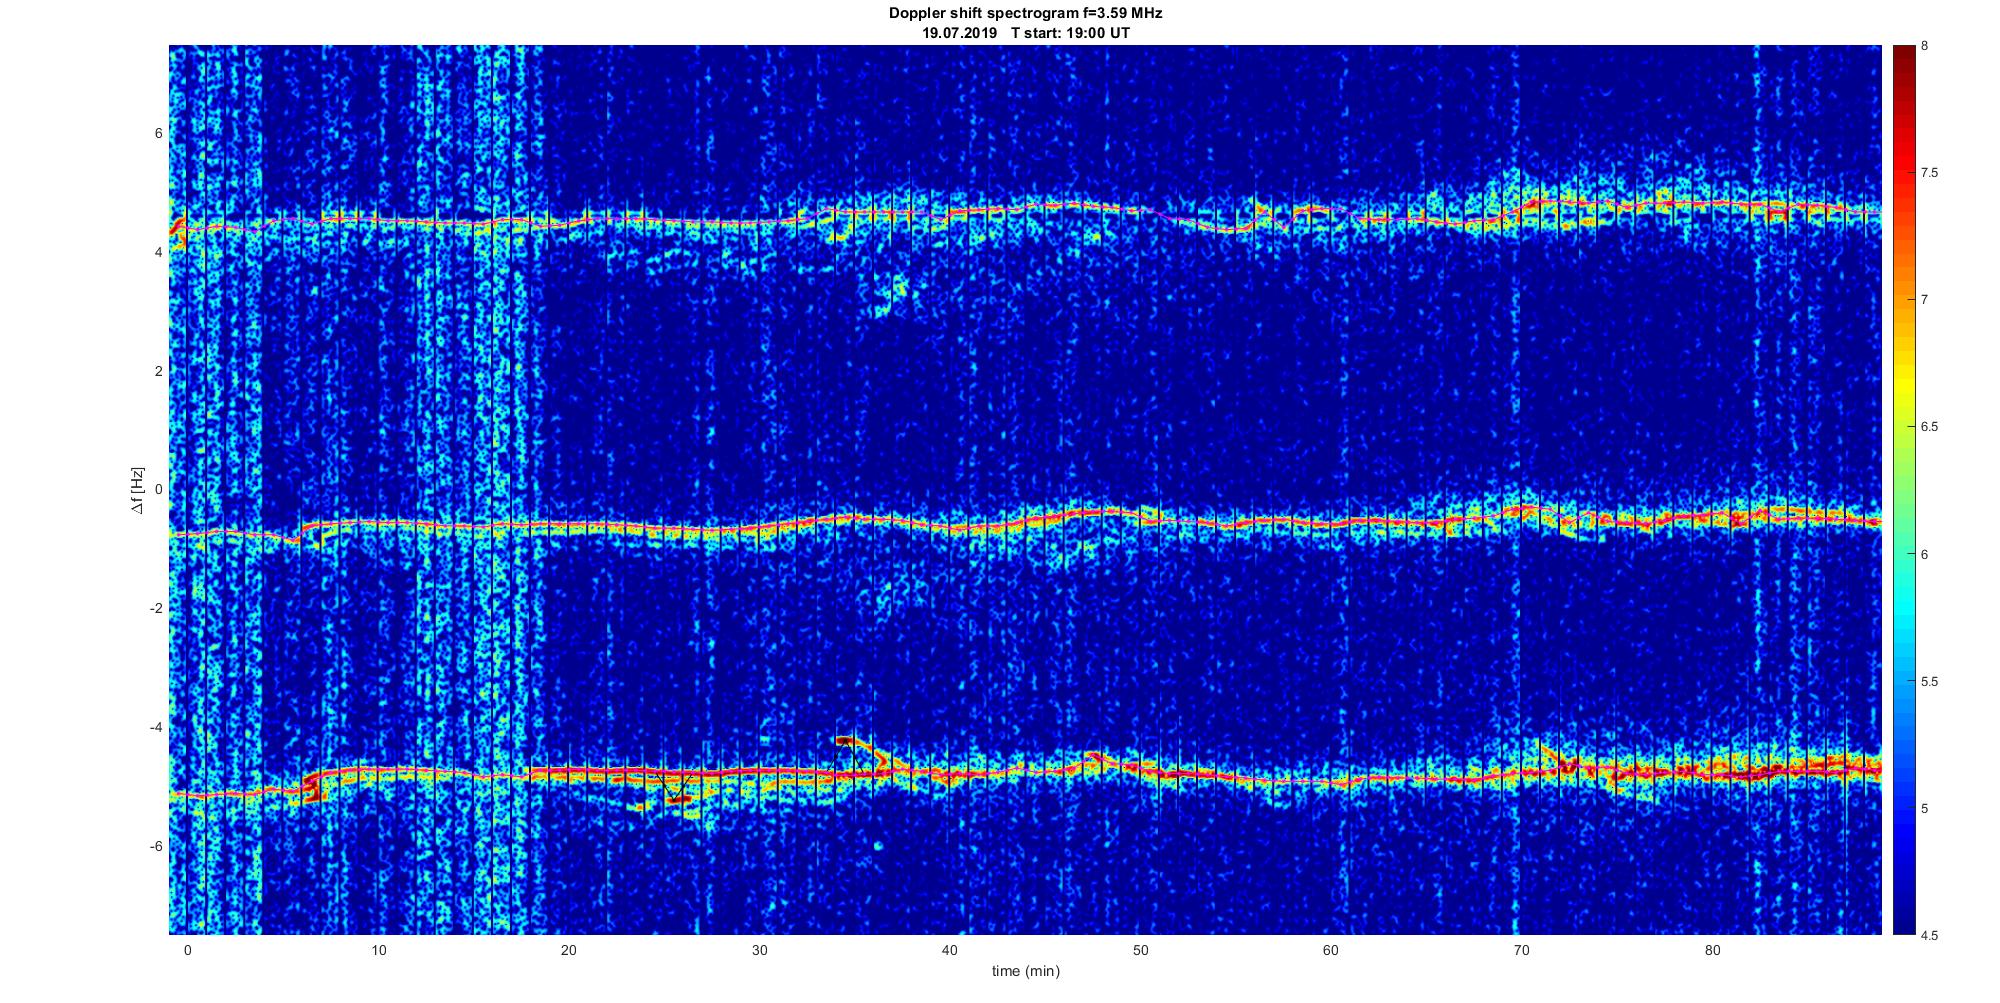The height and width of the screenshot is (1003, 2000).
Task: Click the x-axis tick label '30'
Action: pos(759,950)
